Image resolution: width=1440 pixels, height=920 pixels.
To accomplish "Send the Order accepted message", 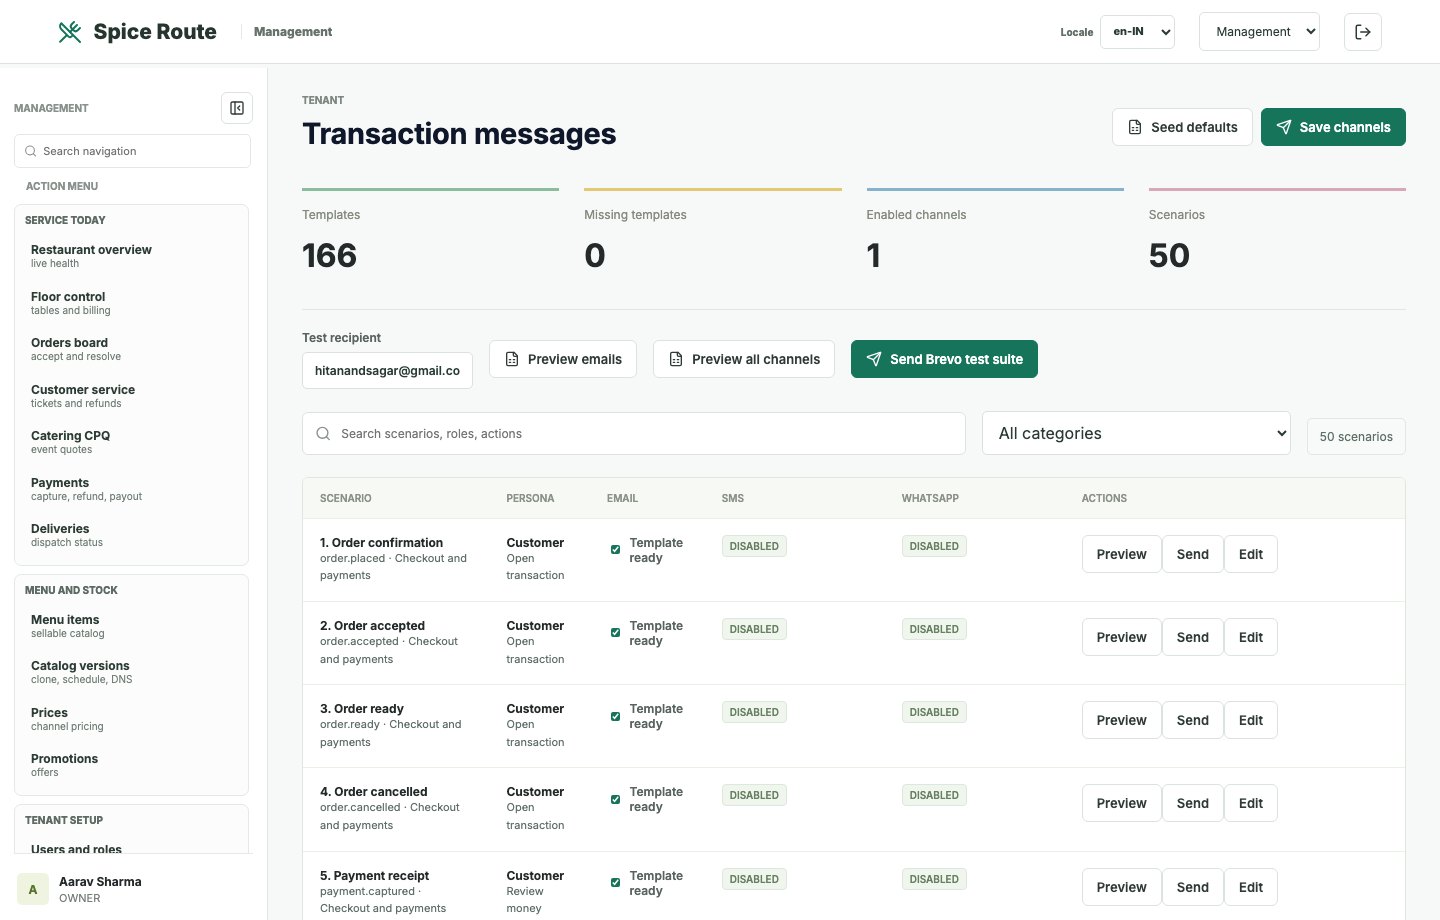I will coord(1192,637).
